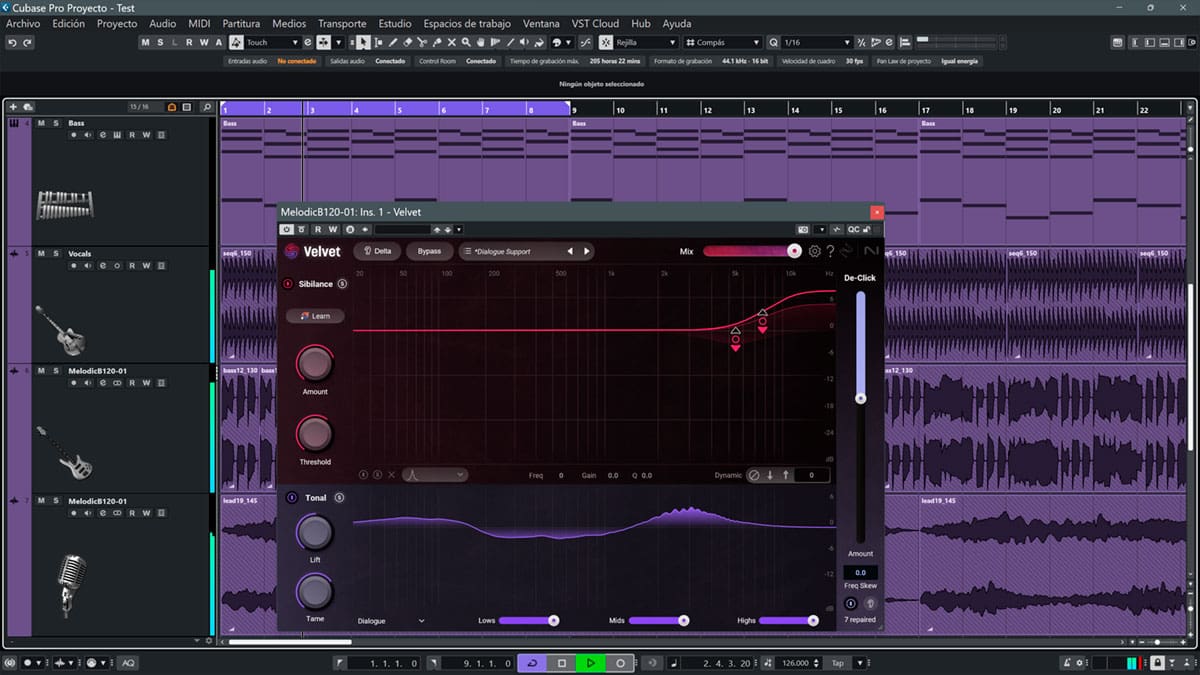Image resolution: width=1200 pixels, height=675 pixels.
Task: Open the Proyecto menu
Action: tap(117, 23)
